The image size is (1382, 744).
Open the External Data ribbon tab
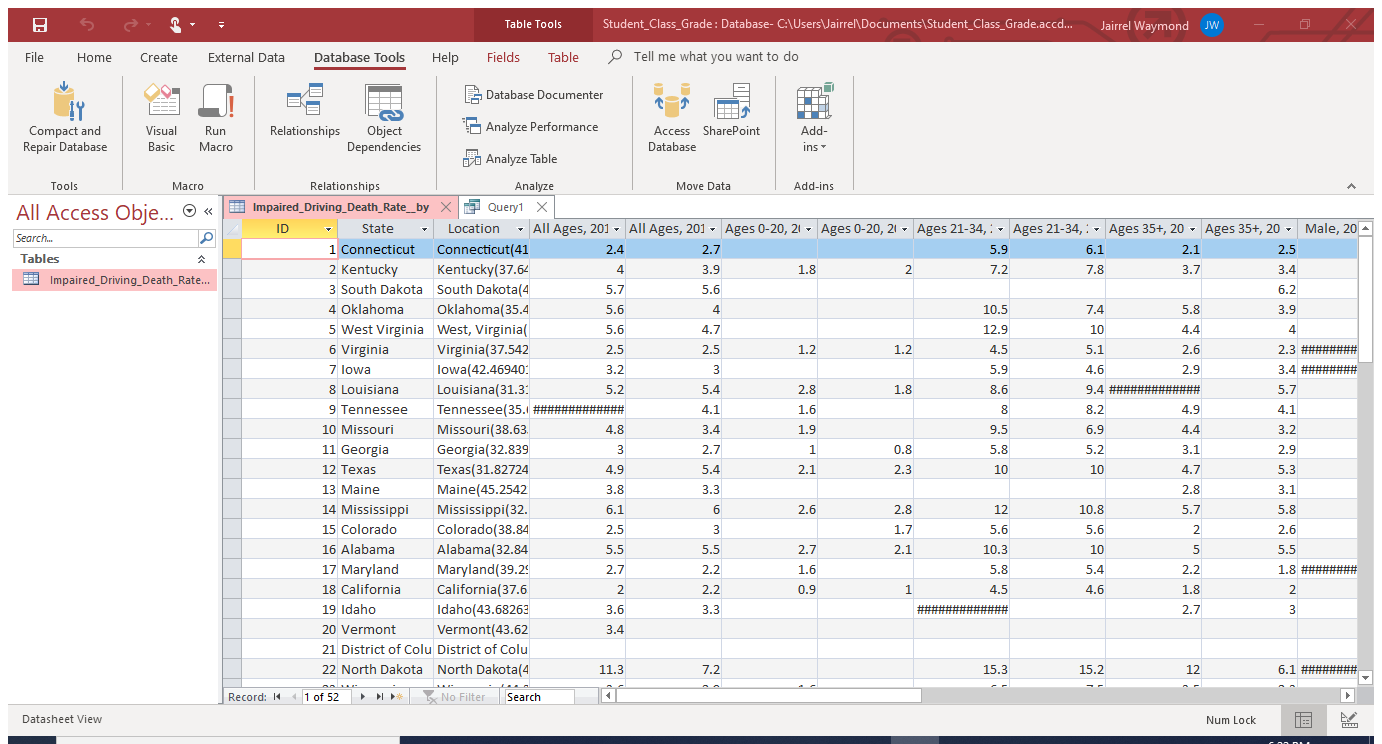(x=246, y=57)
